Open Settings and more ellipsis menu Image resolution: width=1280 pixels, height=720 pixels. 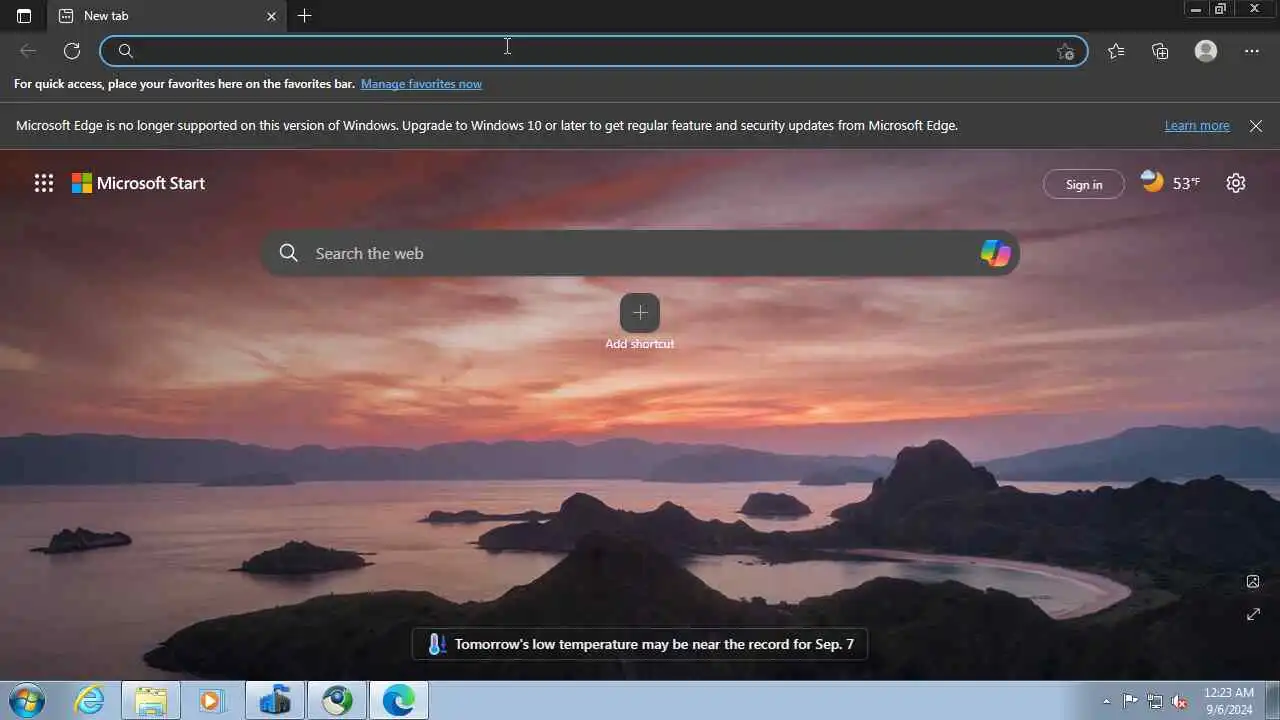[x=1252, y=51]
